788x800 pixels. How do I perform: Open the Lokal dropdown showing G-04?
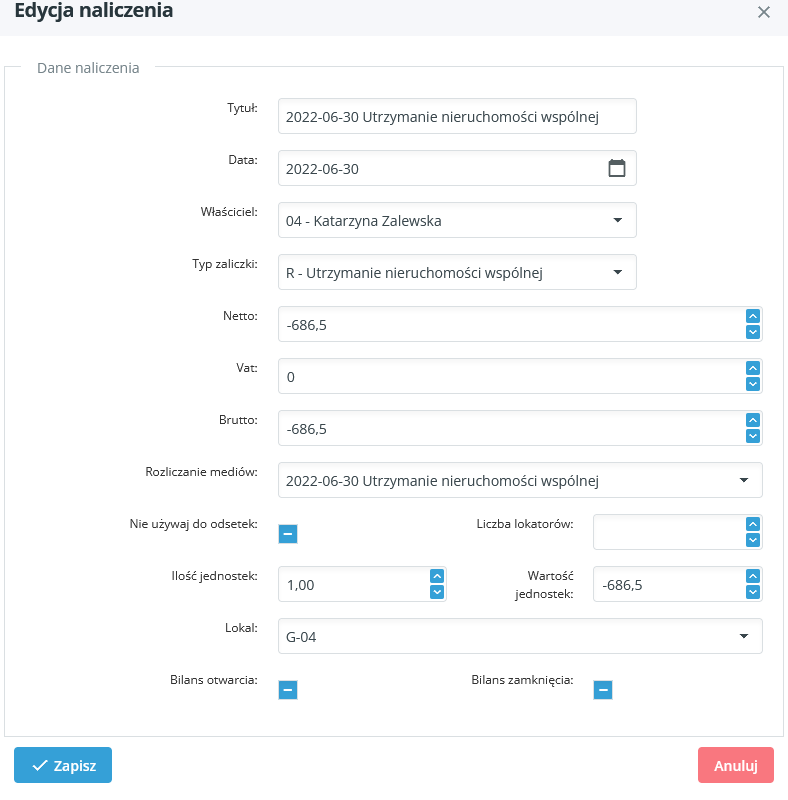pyautogui.click(x=743, y=636)
